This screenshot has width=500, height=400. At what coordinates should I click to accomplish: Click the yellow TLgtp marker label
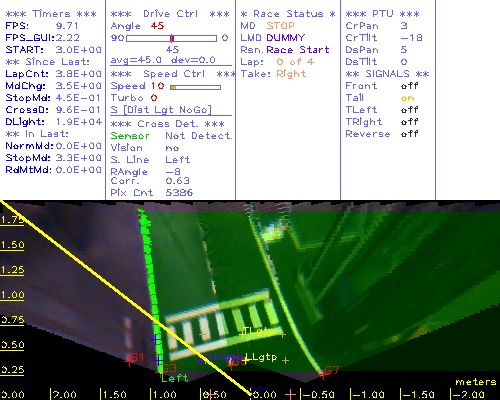[x=258, y=331]
